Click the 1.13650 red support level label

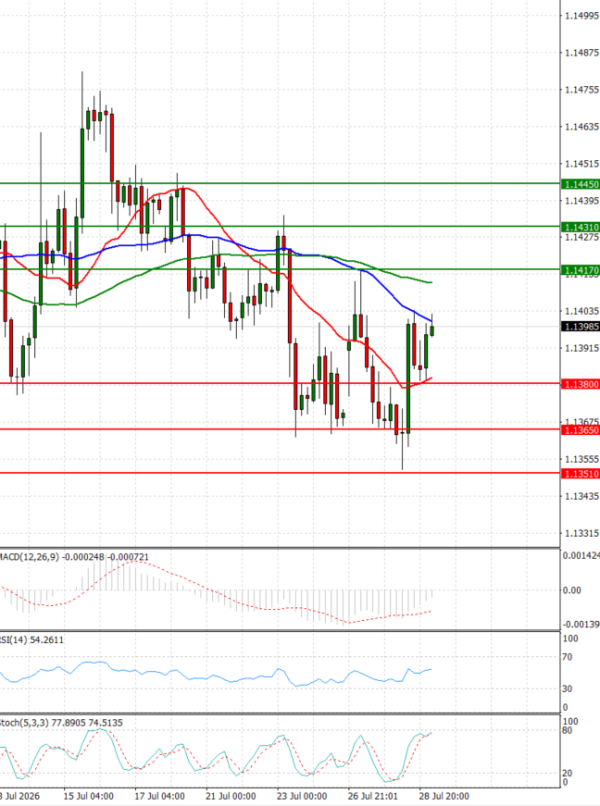pos(580,430)
